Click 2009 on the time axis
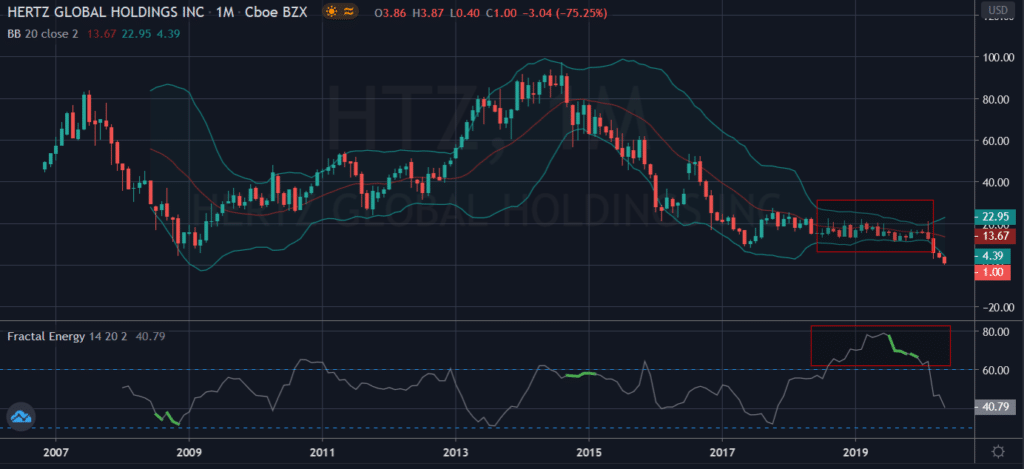The height and width of the screenshot is (469, 1024). click(x=189, y=451)
